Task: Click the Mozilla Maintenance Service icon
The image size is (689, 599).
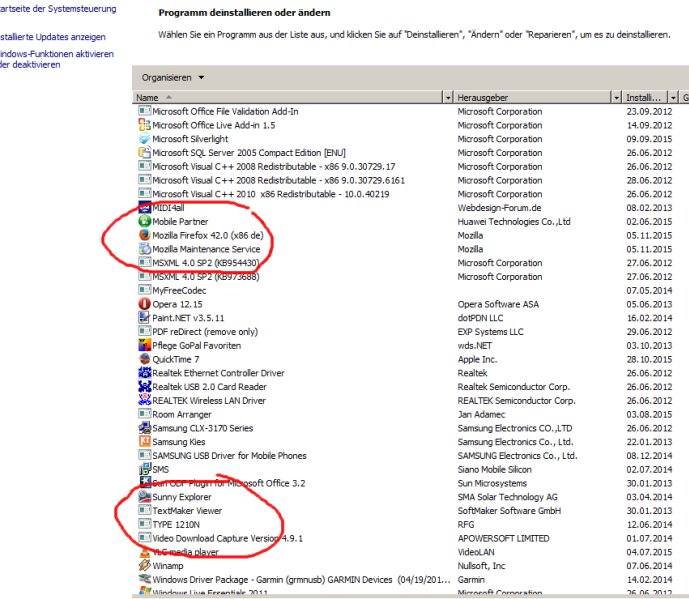Action: 145,248
